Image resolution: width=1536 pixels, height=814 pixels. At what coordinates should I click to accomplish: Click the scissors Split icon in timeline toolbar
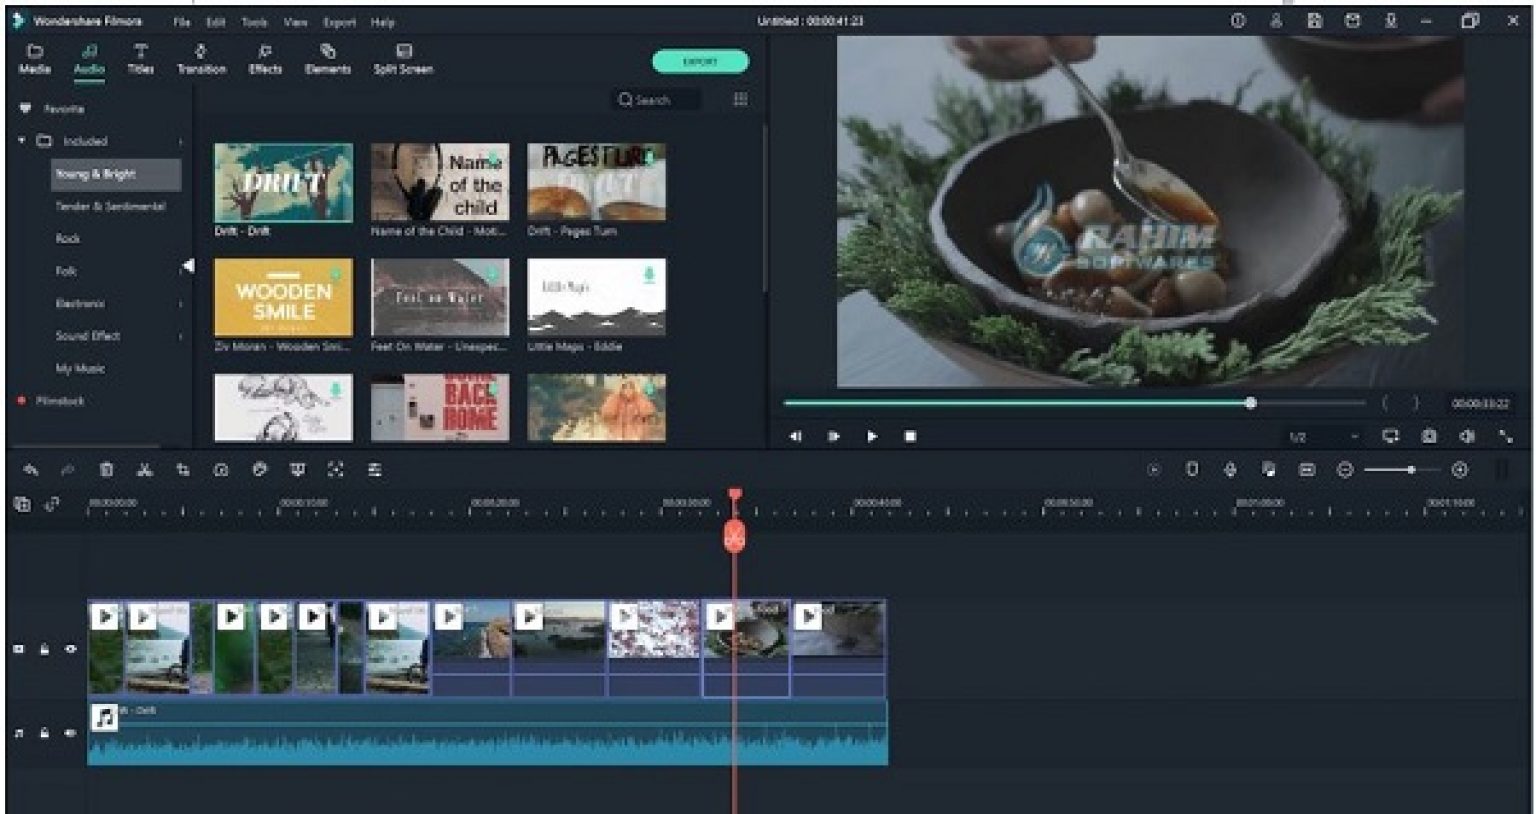pos(144,470)
